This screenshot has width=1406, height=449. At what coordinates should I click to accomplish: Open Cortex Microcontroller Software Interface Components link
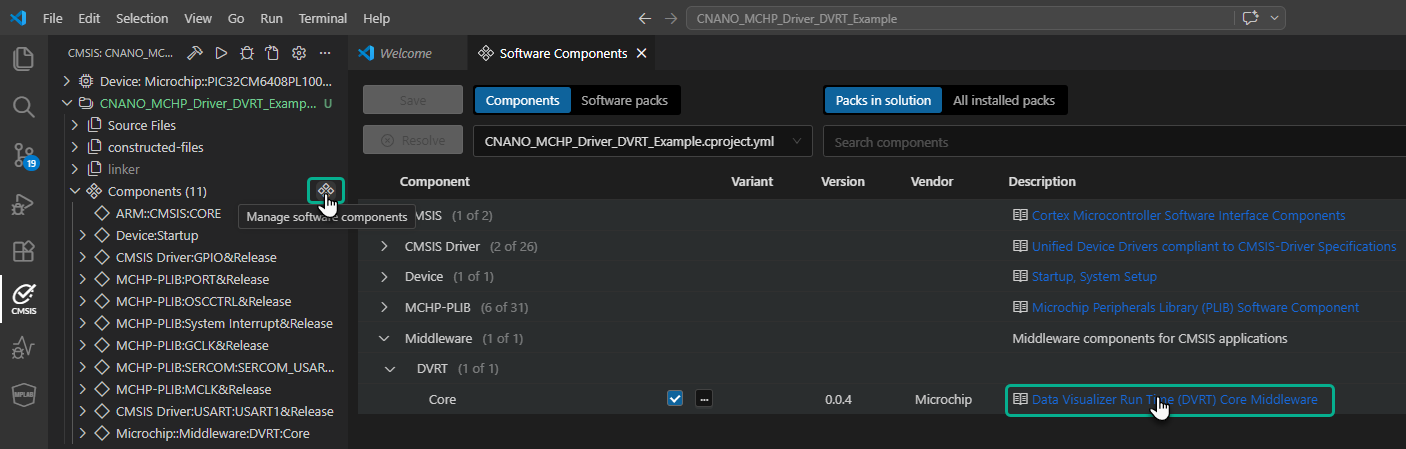tap(1188, 215)
